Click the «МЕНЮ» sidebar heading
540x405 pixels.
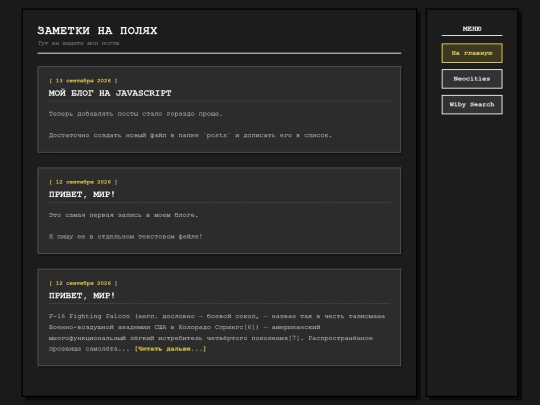coord(472,29)
